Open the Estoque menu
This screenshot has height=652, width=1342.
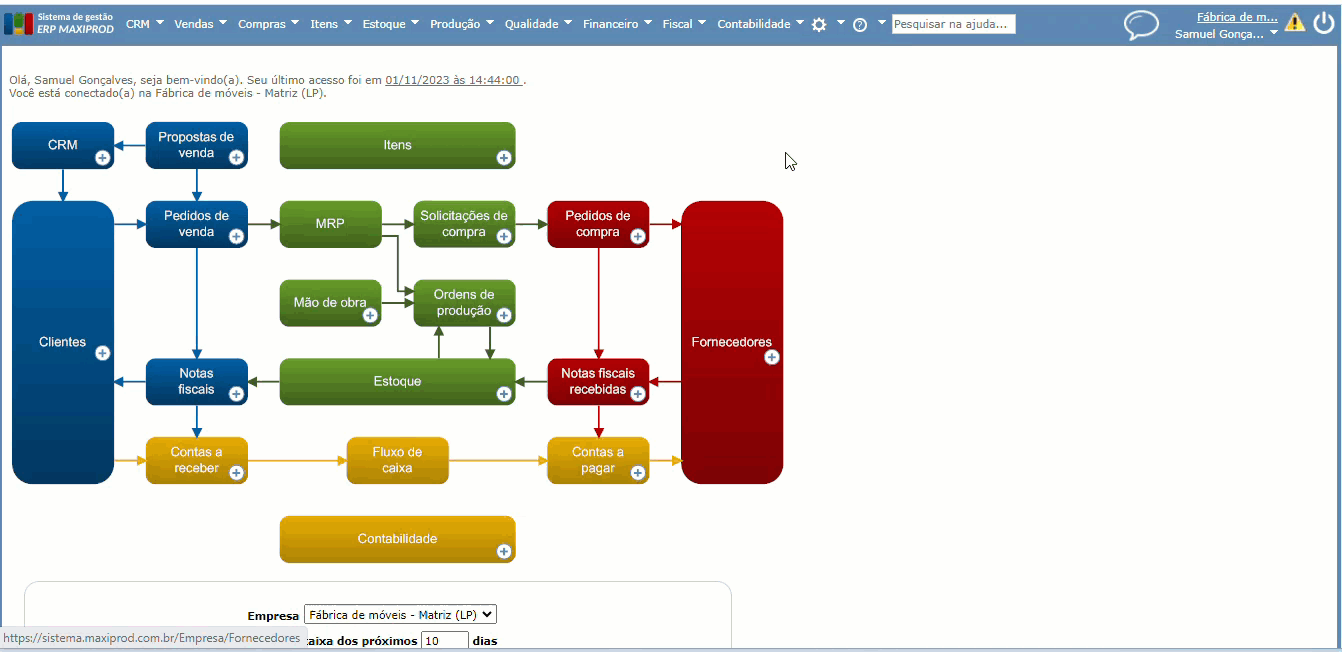tap(391, 24)
